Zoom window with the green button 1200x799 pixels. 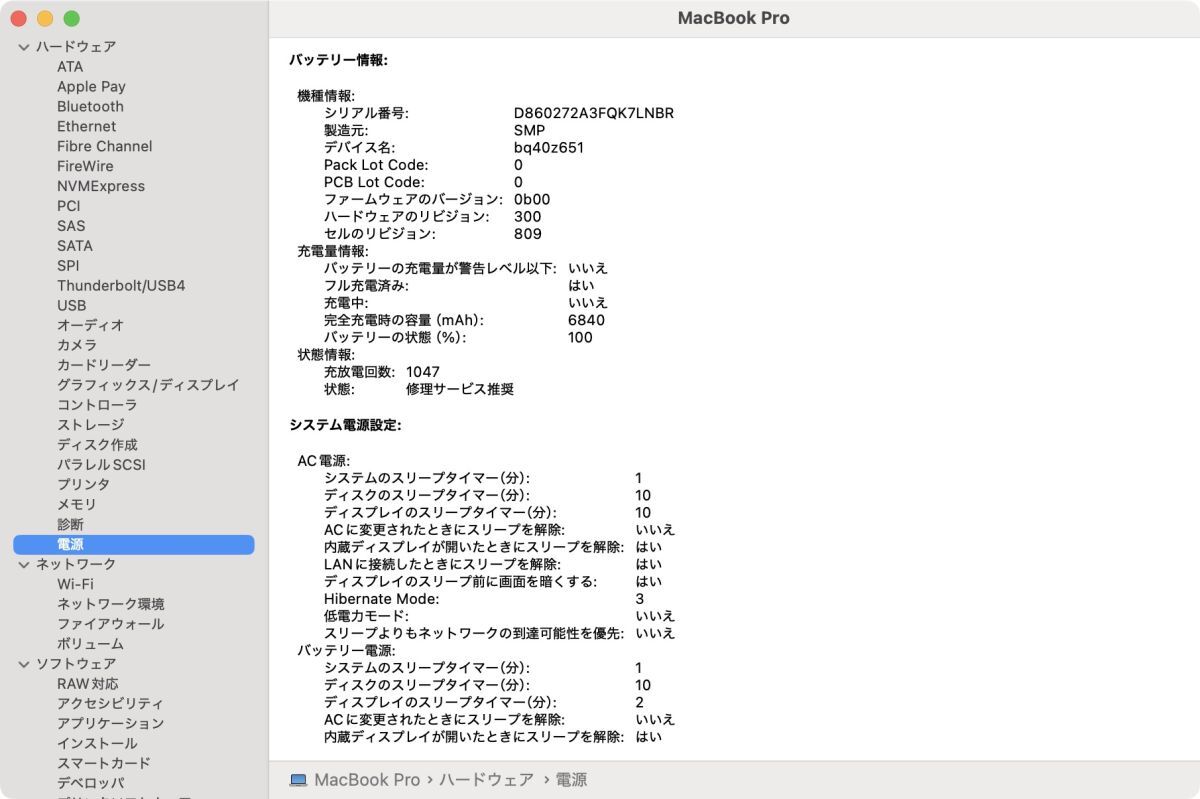[x=71, y=19]
